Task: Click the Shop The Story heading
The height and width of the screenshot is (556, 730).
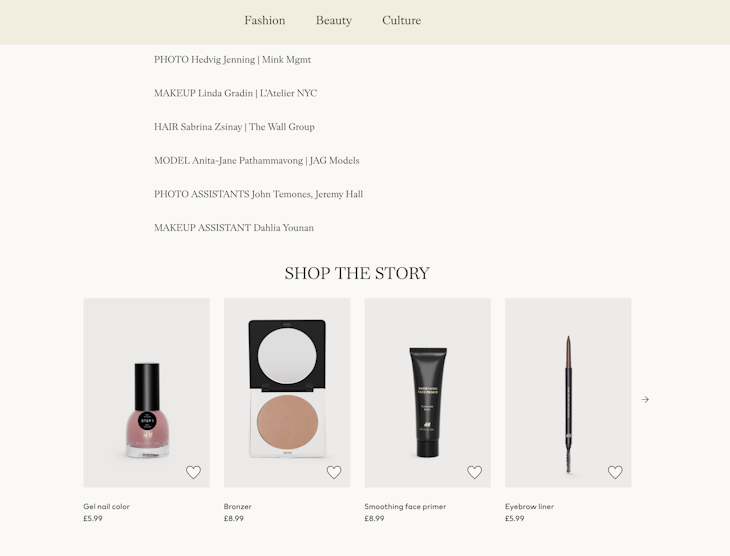Action: (x=357, y=273)
